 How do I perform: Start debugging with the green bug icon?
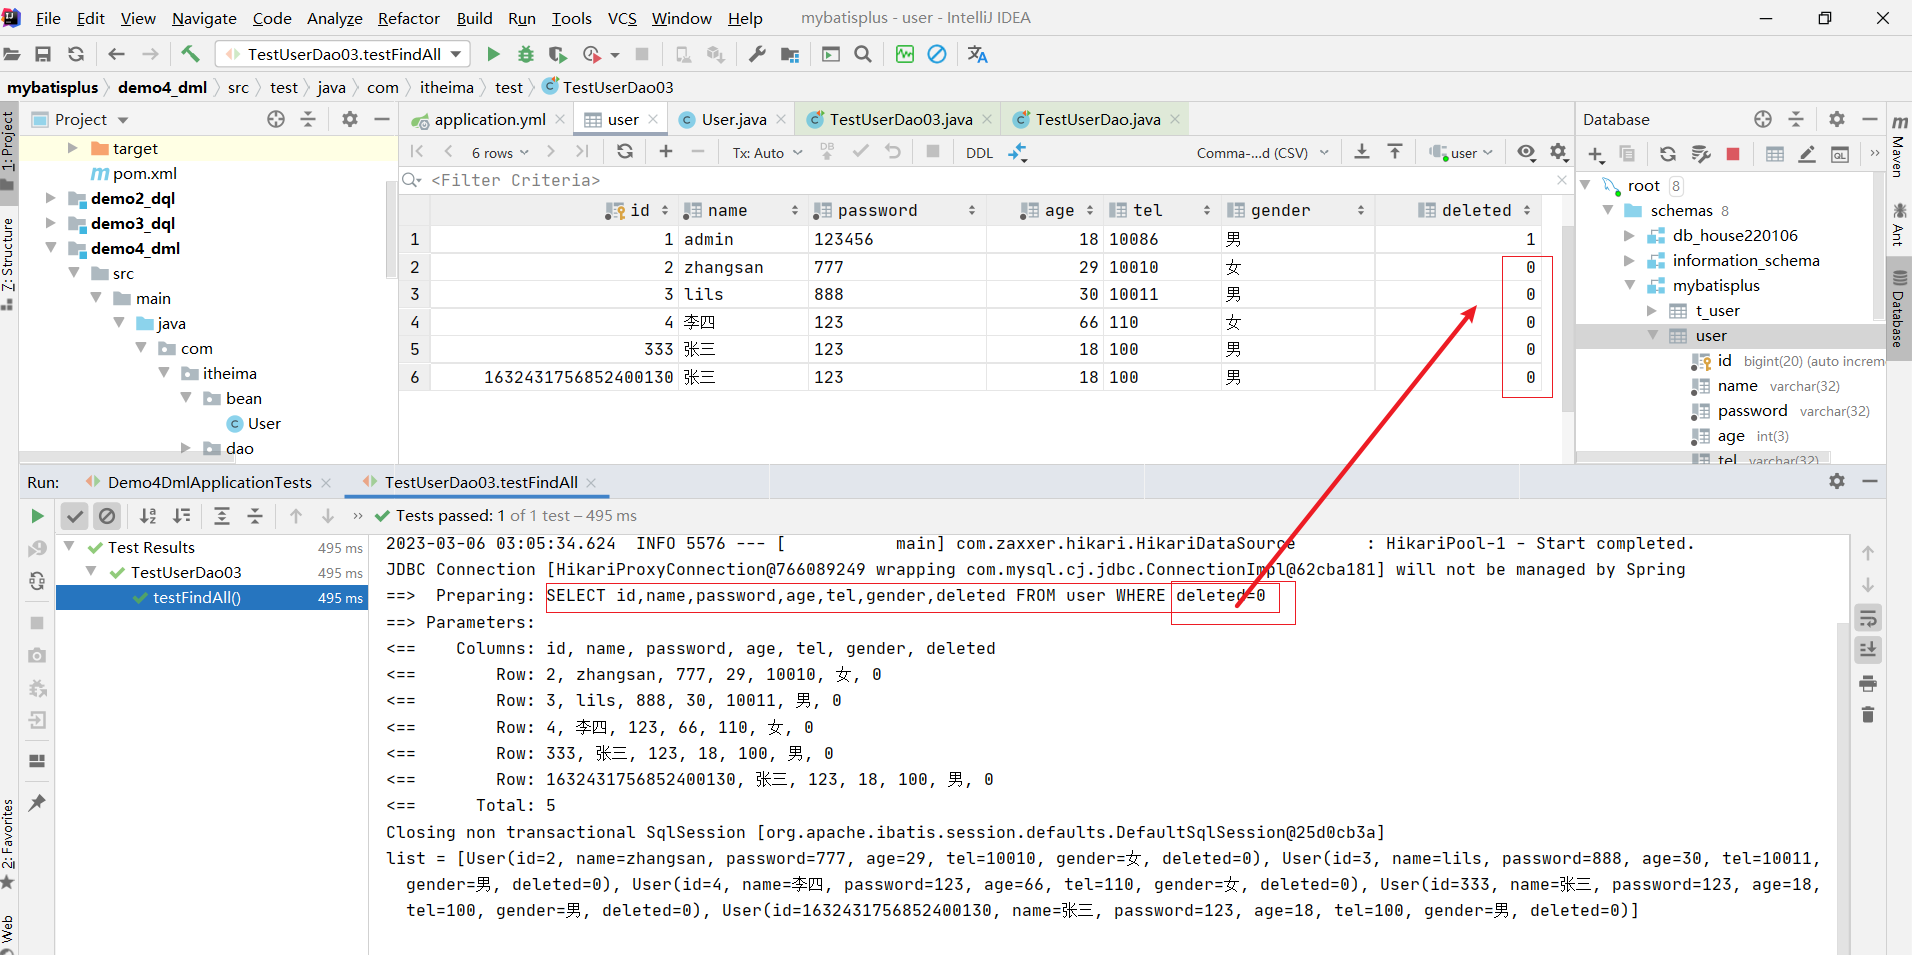click(526, 54)
